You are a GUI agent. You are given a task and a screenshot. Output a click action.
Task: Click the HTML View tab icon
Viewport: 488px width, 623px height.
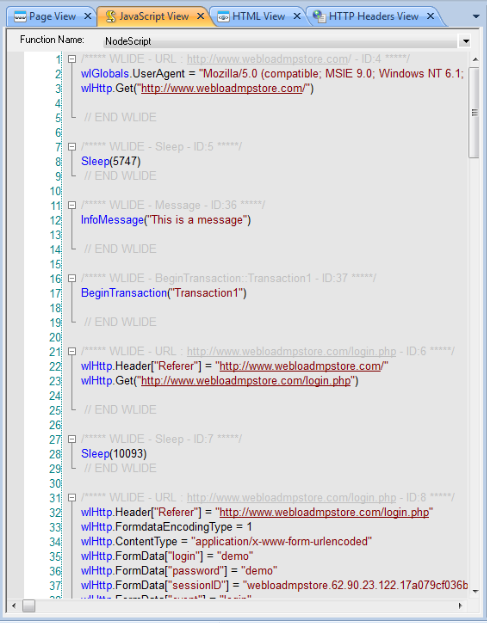coord(224,17)
